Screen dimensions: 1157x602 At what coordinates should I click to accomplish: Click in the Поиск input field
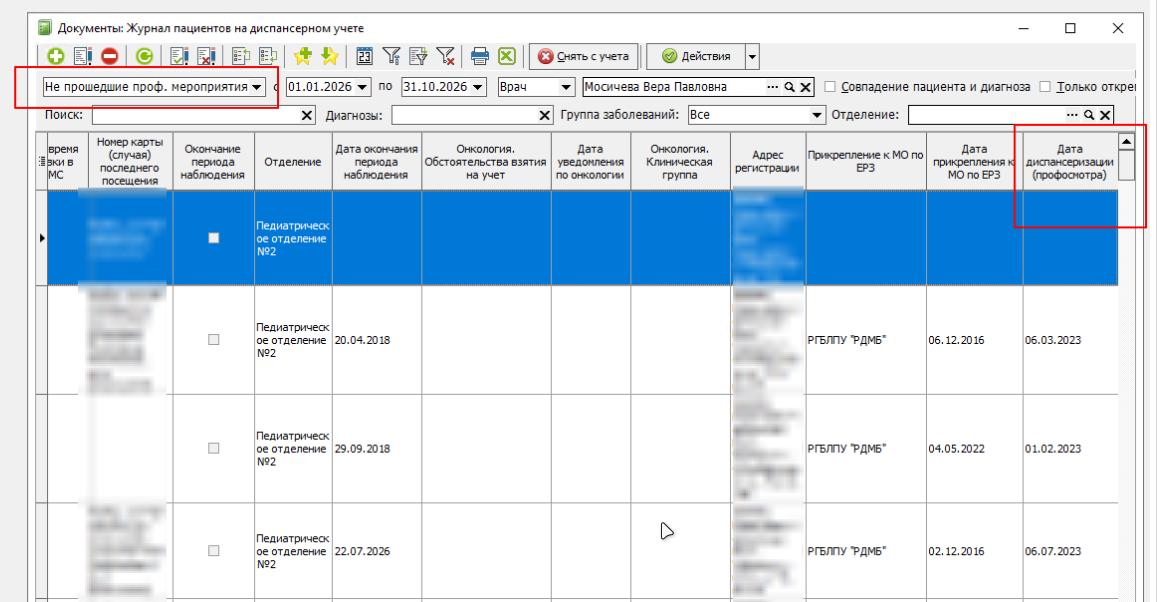point(196,115)
